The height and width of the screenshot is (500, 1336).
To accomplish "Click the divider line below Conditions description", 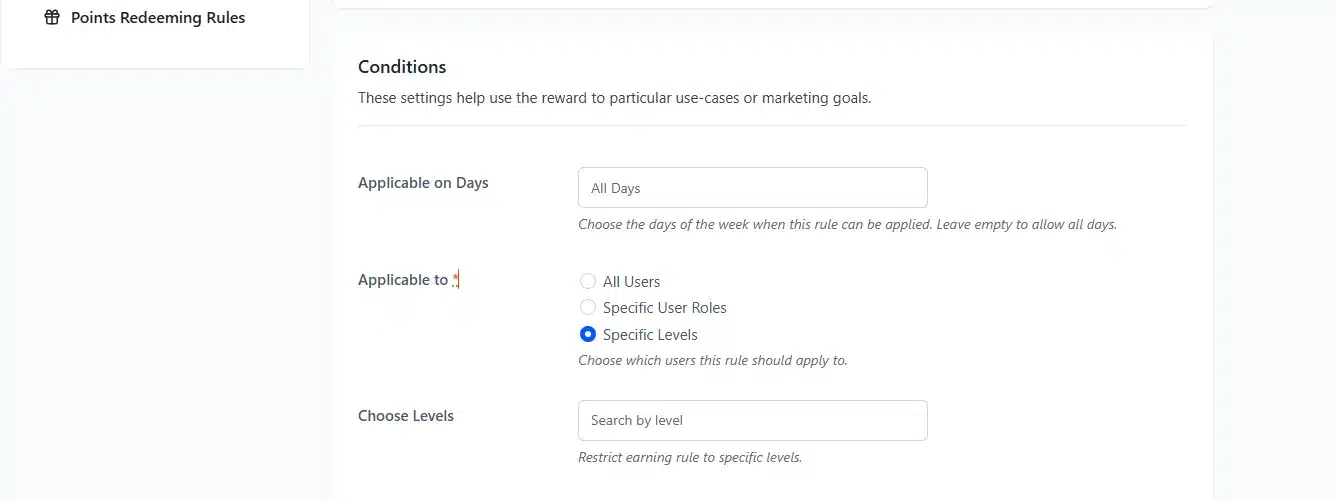I will point(772,126).
